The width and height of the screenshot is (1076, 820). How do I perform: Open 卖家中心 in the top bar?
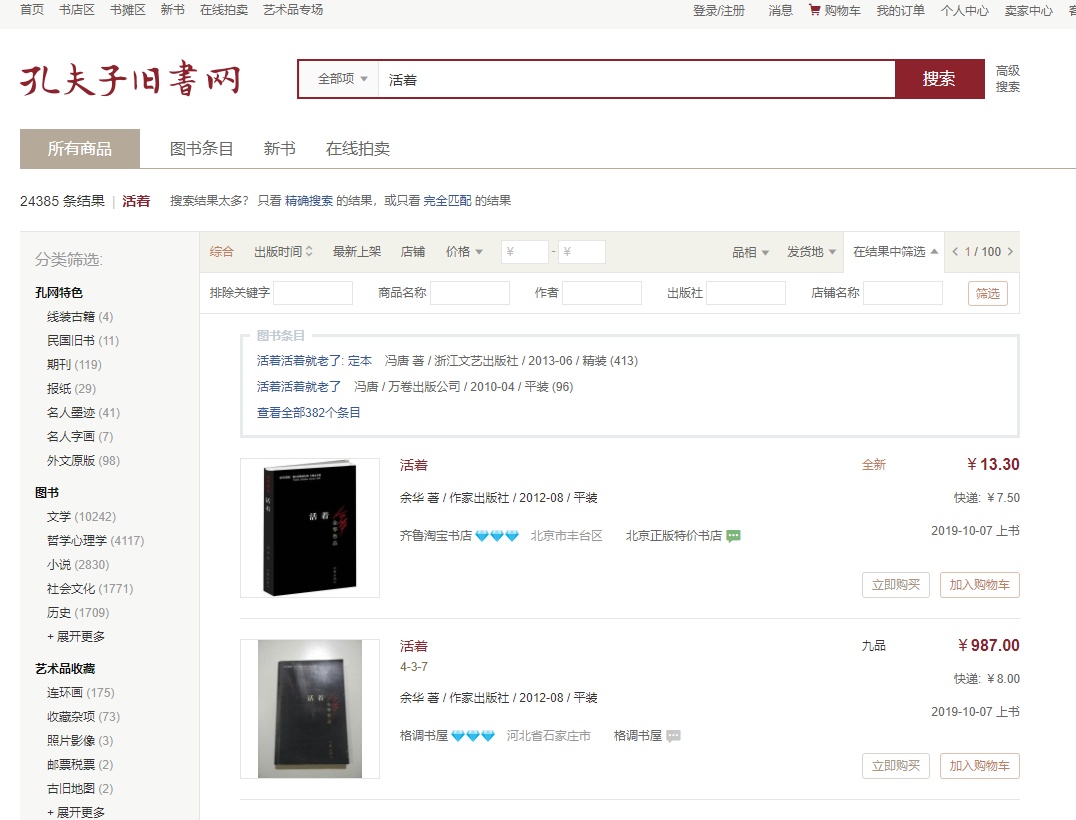click(x=1028, y=10)
